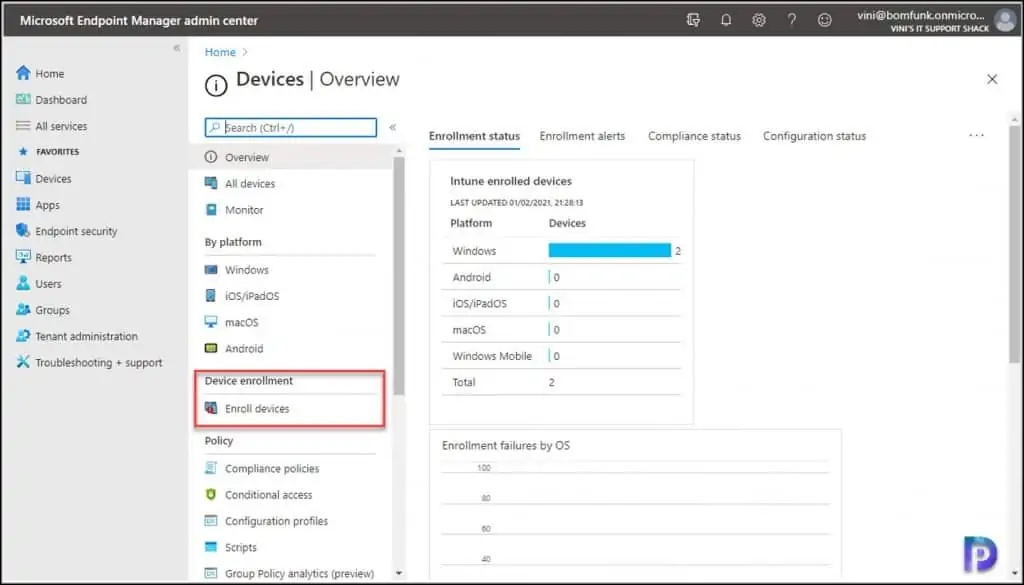Click the Windows platform icon

pyautogui.click(x=211, y=270)
